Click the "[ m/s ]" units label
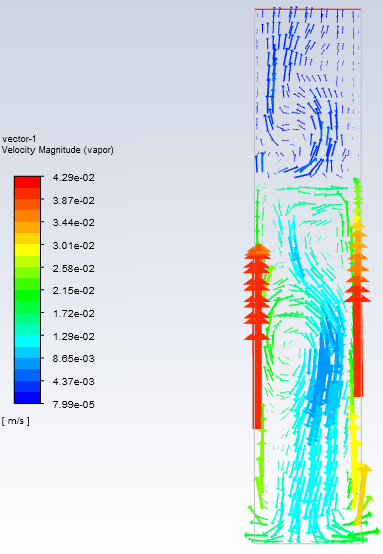 (16, 421)
